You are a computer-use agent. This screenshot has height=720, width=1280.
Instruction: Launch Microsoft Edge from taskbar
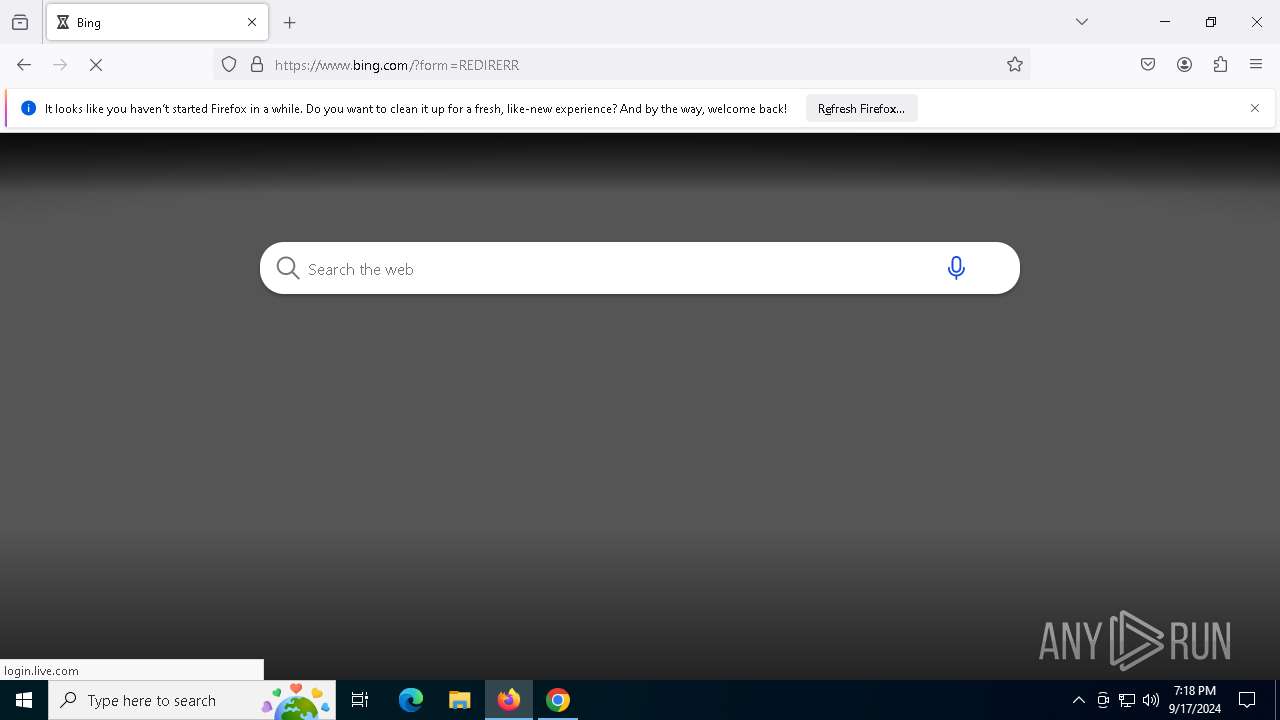tap(411, 700)
